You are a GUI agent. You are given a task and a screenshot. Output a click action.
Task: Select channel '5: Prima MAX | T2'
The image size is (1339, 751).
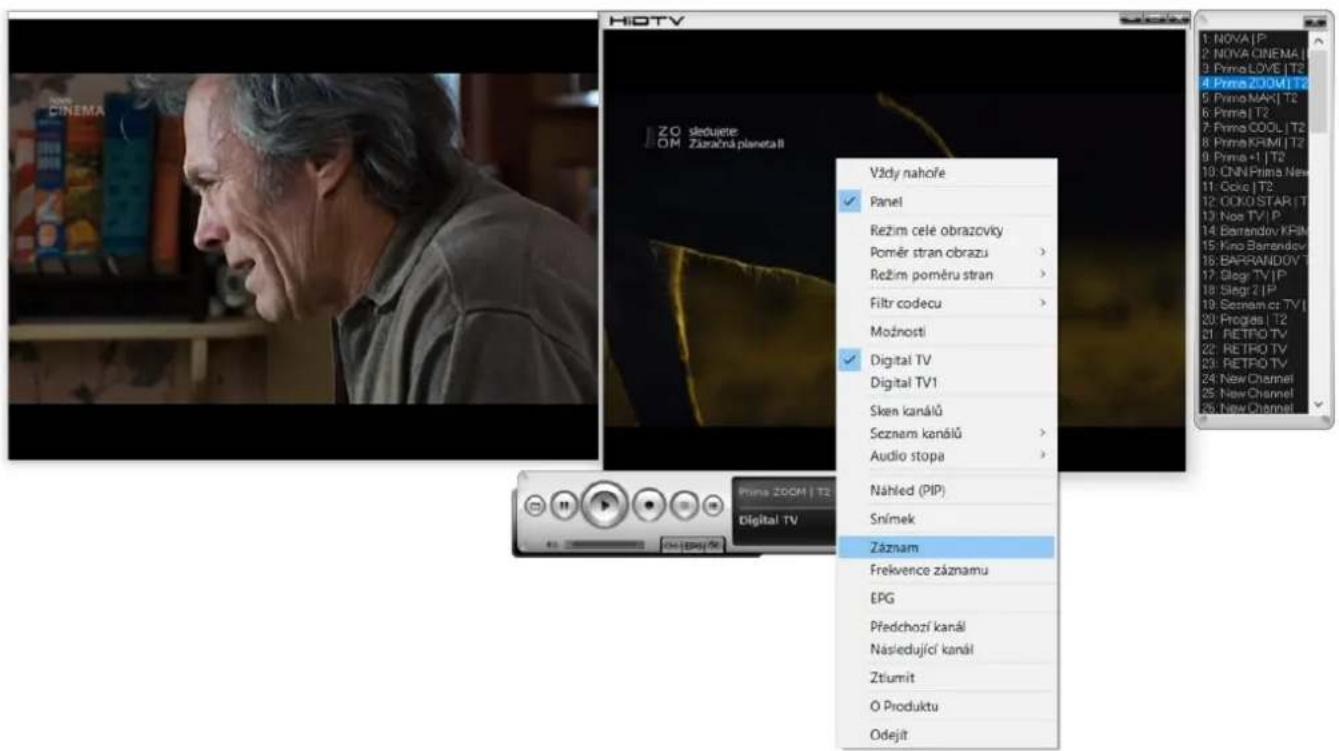1255,98
